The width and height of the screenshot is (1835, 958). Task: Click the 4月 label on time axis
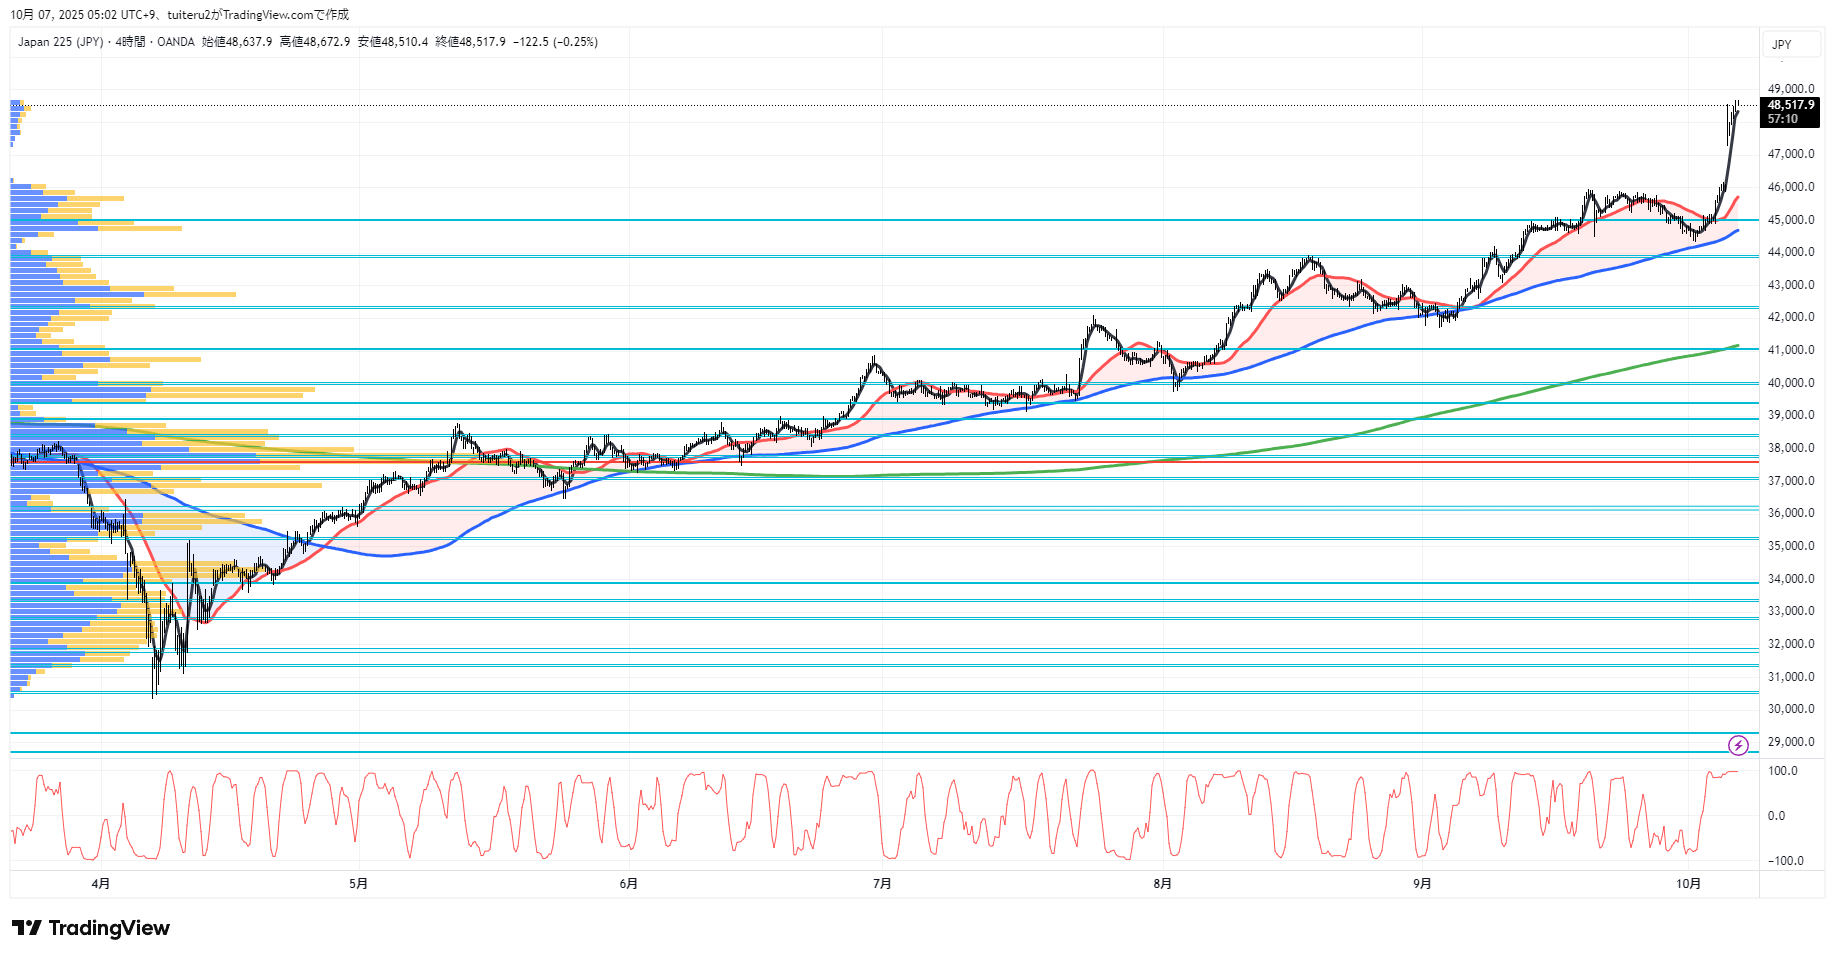[100, 883]
